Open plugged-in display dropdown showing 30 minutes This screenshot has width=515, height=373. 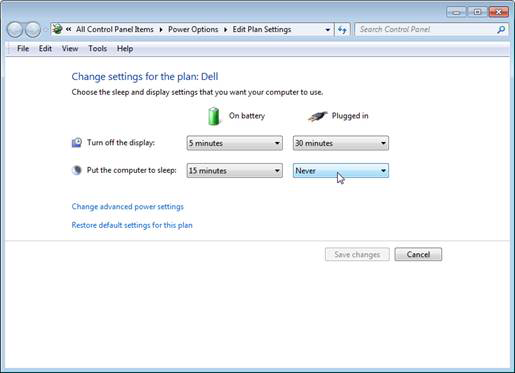pyautogui.click(x=341, y=143)
